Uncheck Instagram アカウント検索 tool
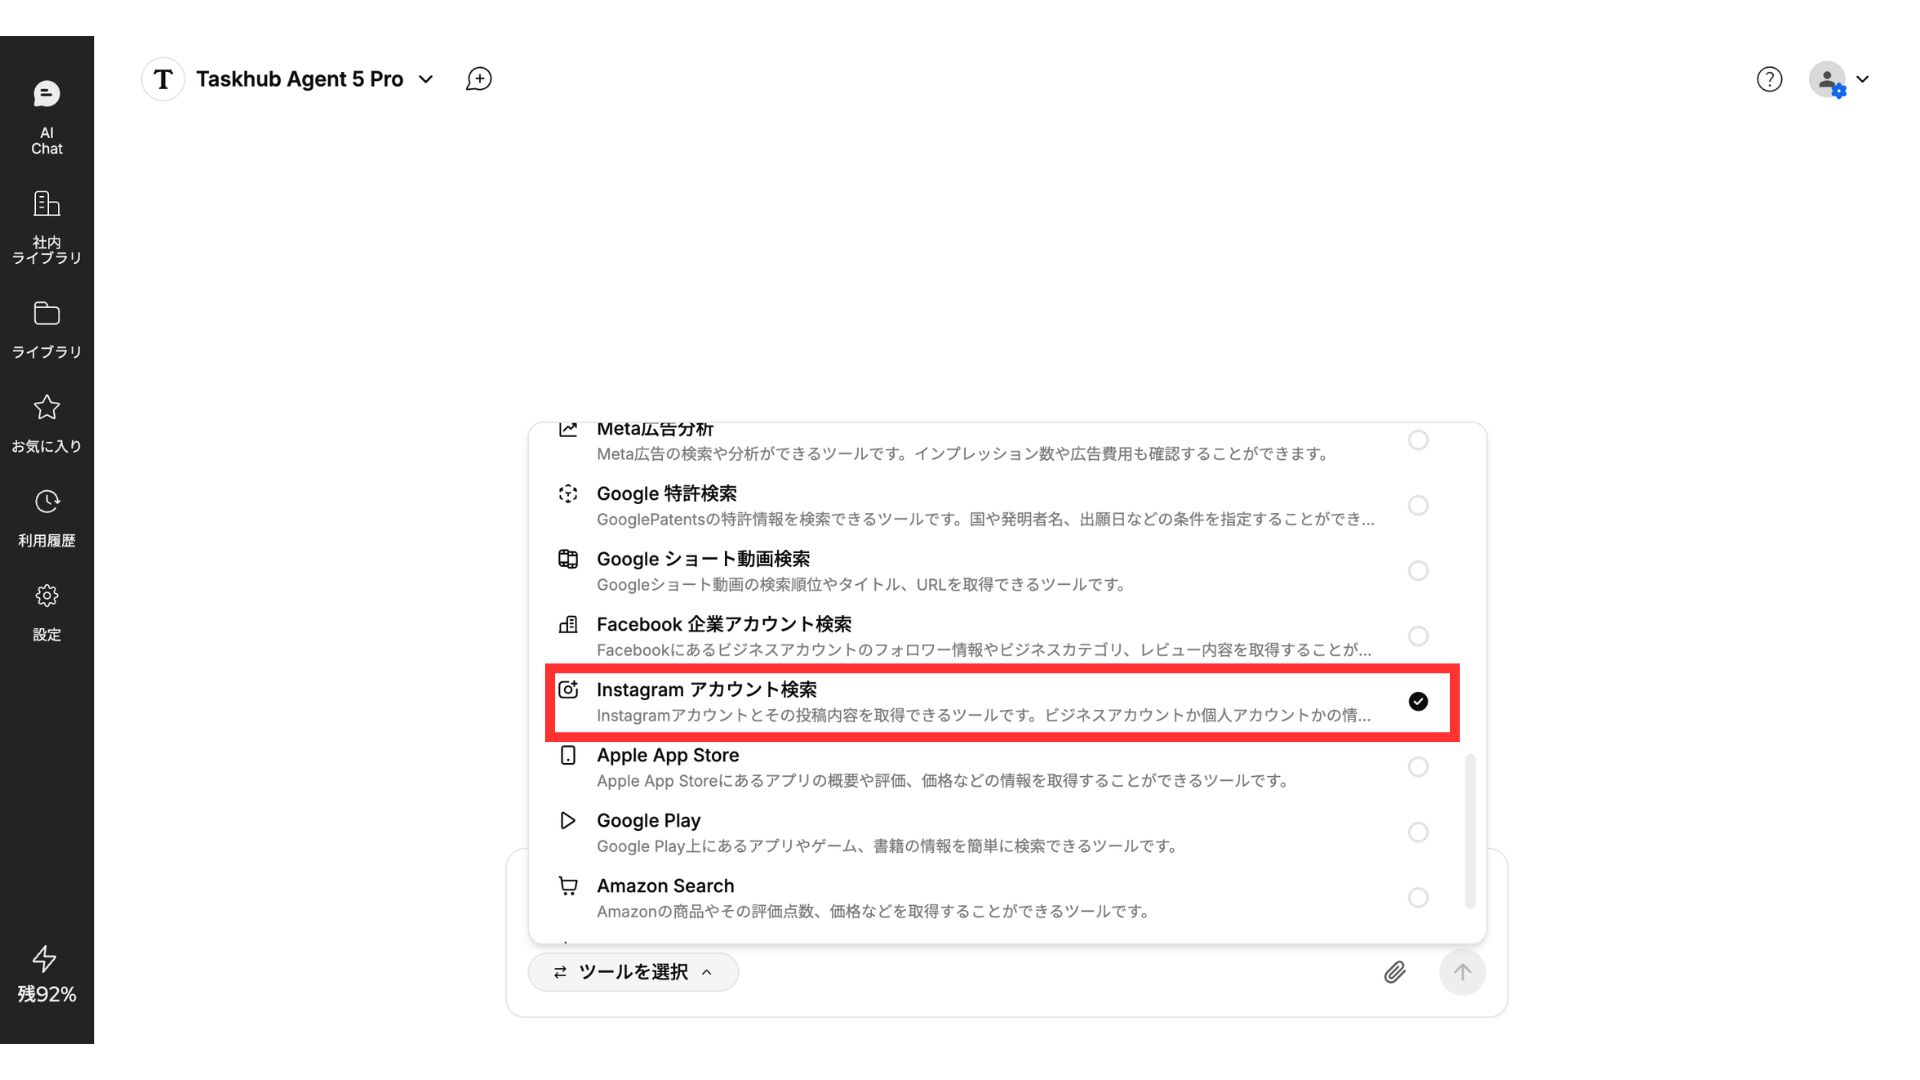 [1417, 702]
